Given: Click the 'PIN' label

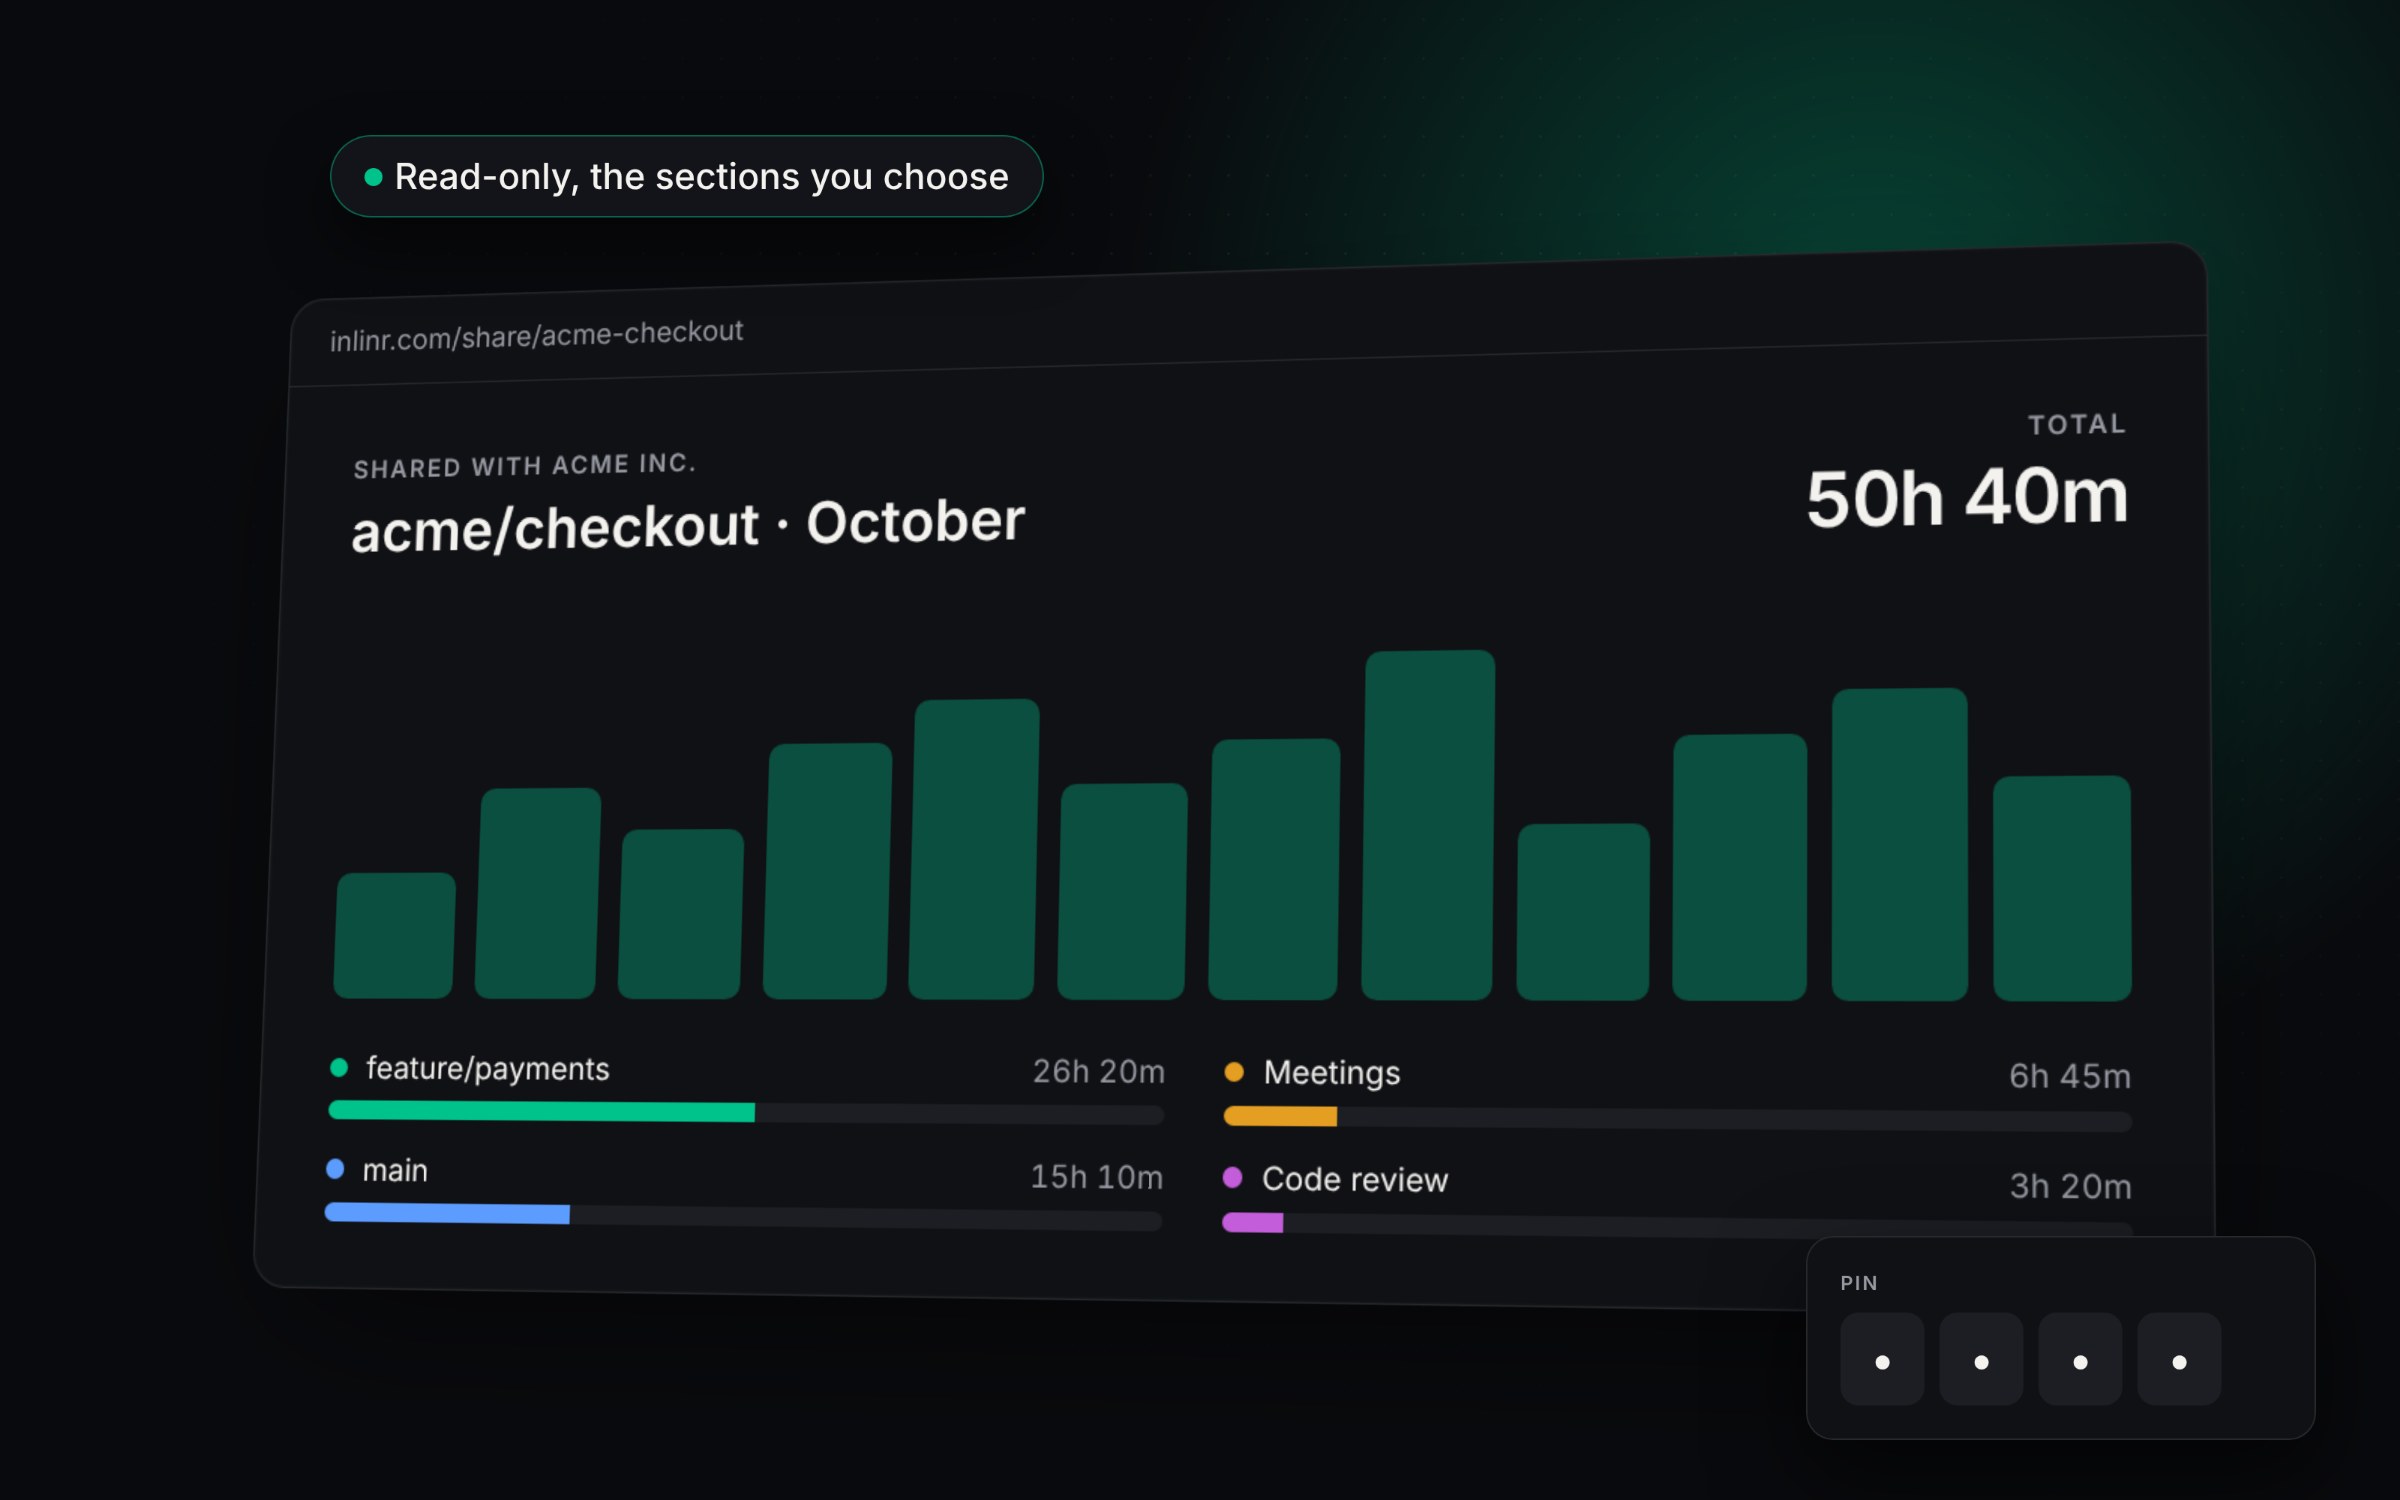Looking at the screenshot, I should click(1859, 1283).
